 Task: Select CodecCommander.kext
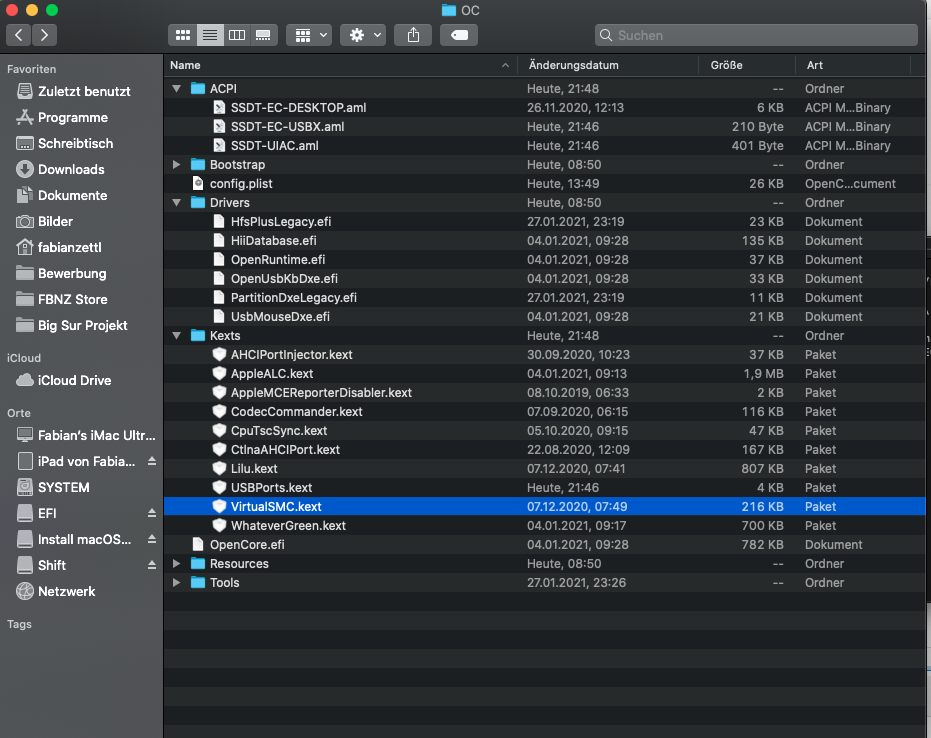point(544,411)
